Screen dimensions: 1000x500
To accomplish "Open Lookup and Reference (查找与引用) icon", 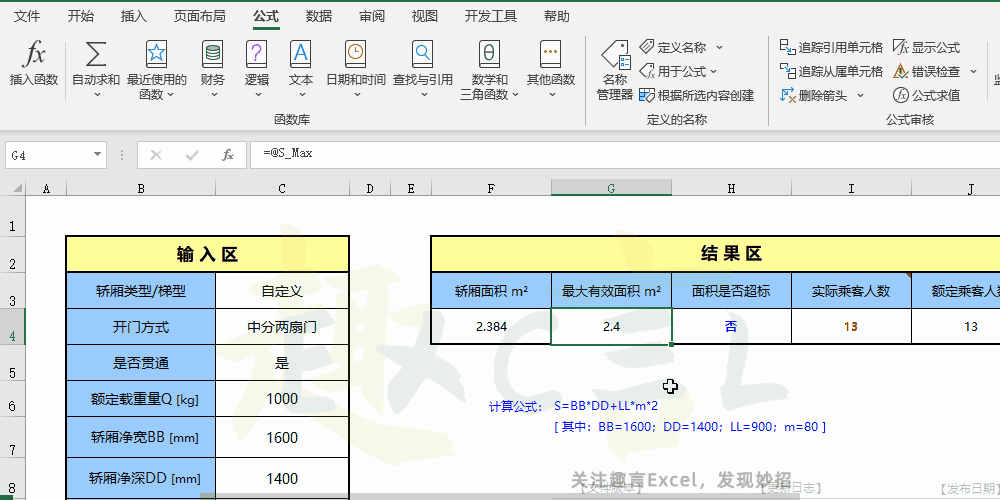I will (422, 54).
